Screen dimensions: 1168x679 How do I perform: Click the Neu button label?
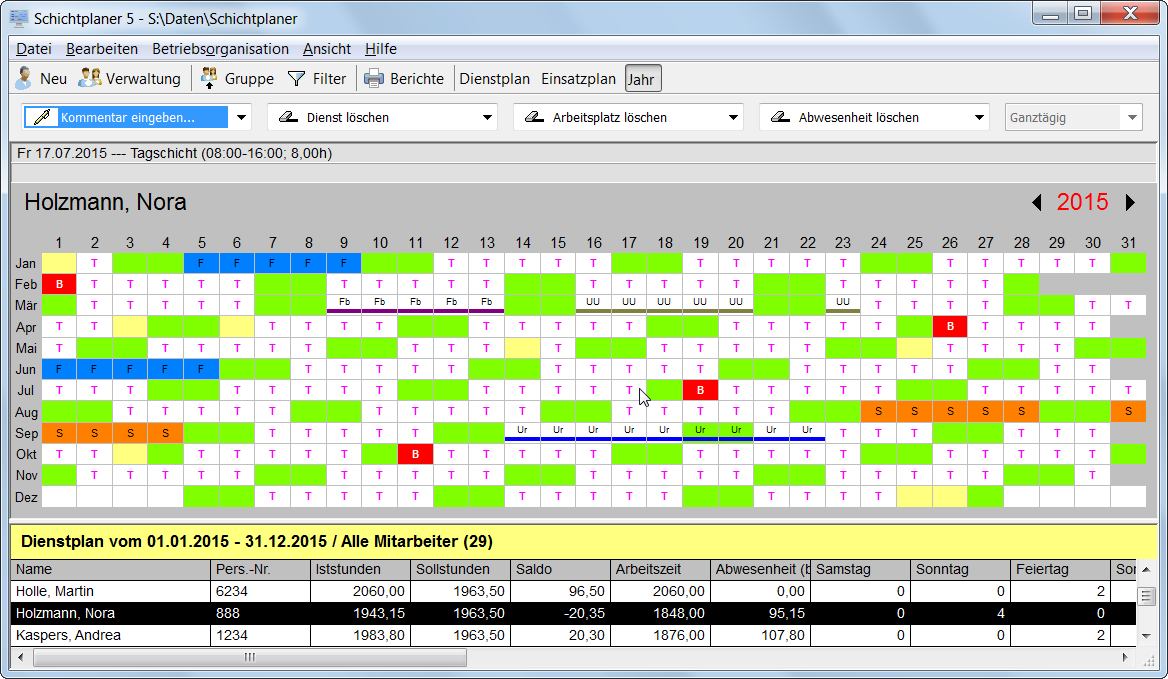point(53,79)
